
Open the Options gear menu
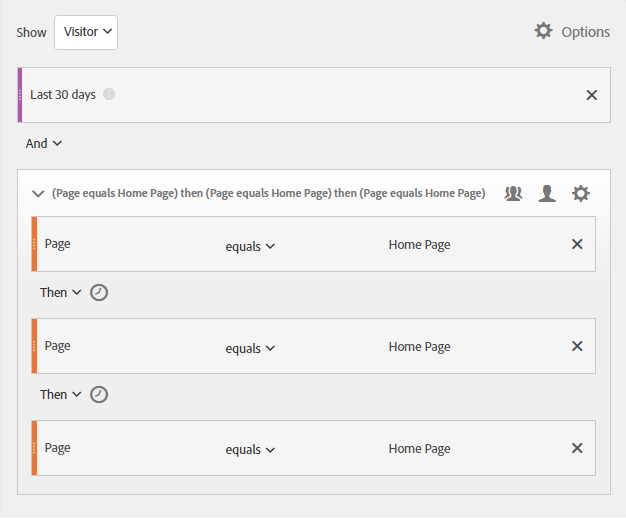pyautogui.click(x=571, y=31)
